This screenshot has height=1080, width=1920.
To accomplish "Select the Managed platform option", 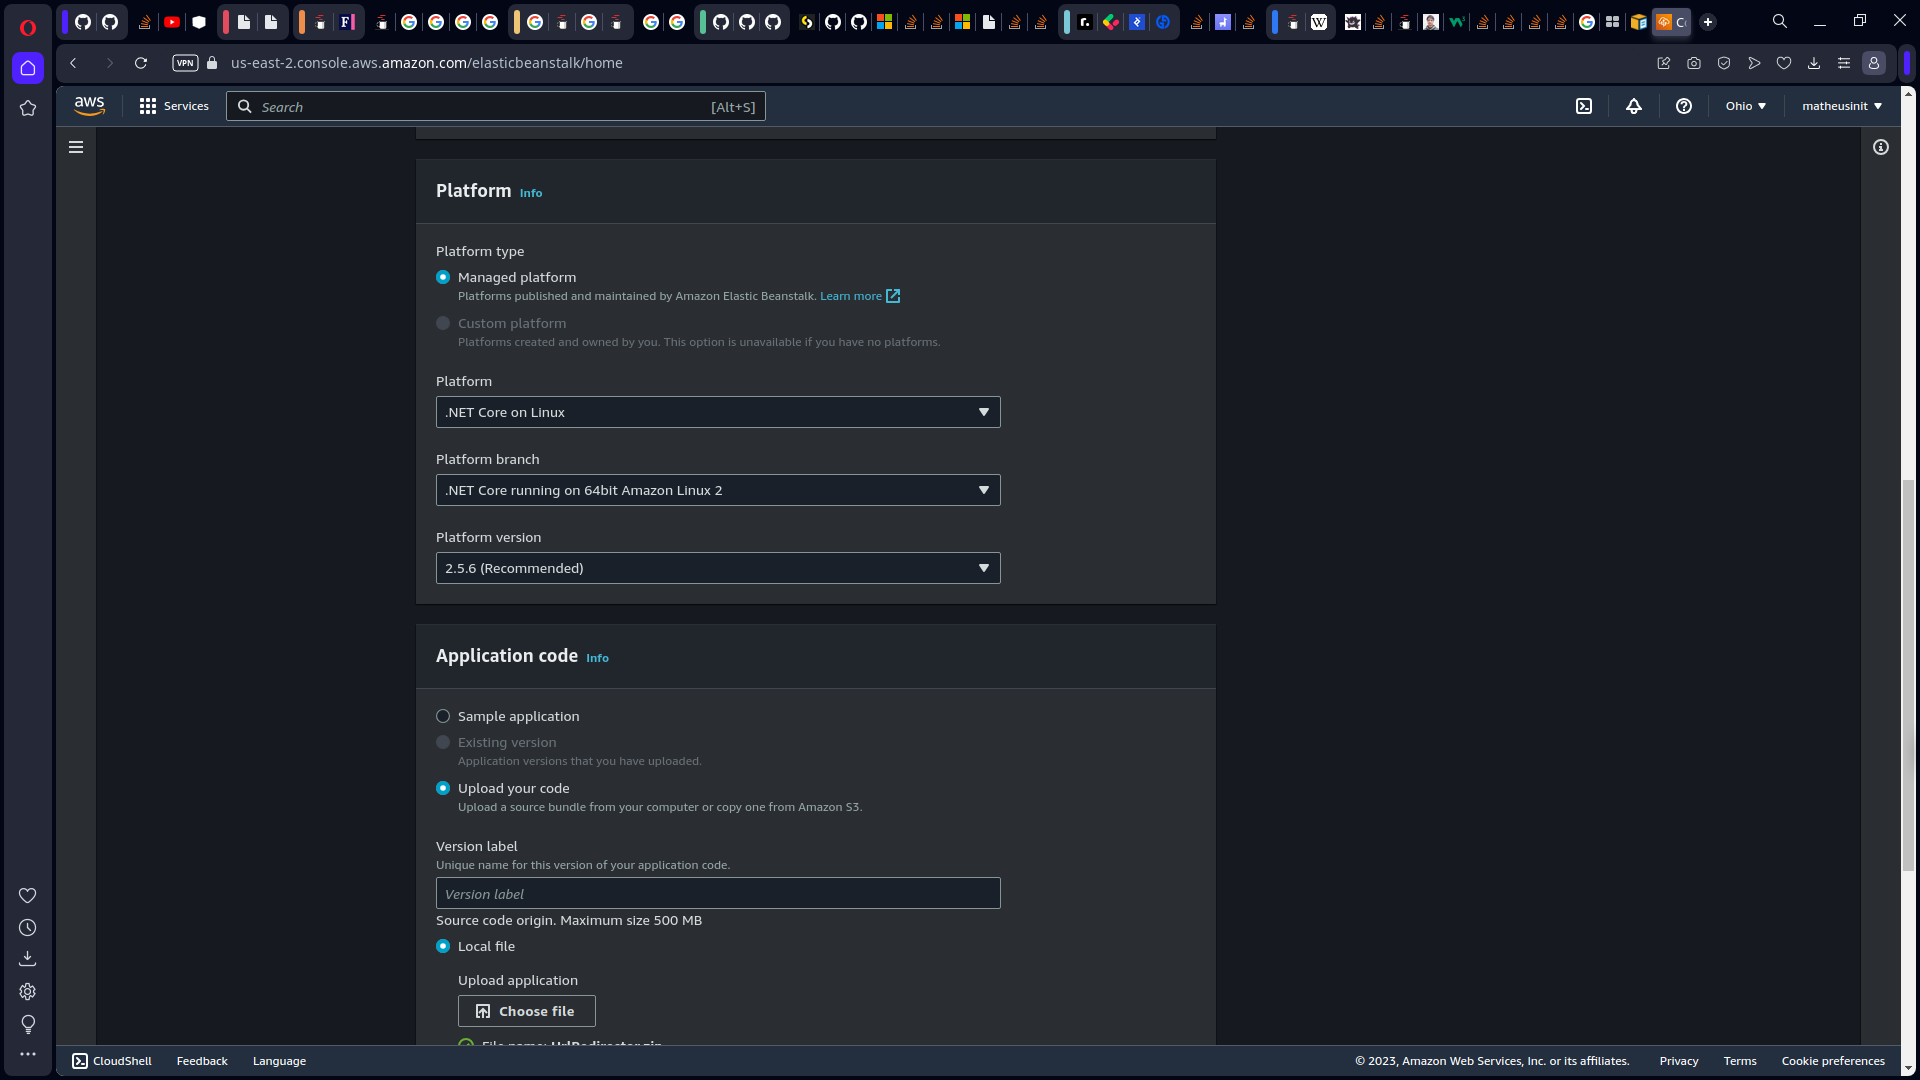I will coord(443,277).
